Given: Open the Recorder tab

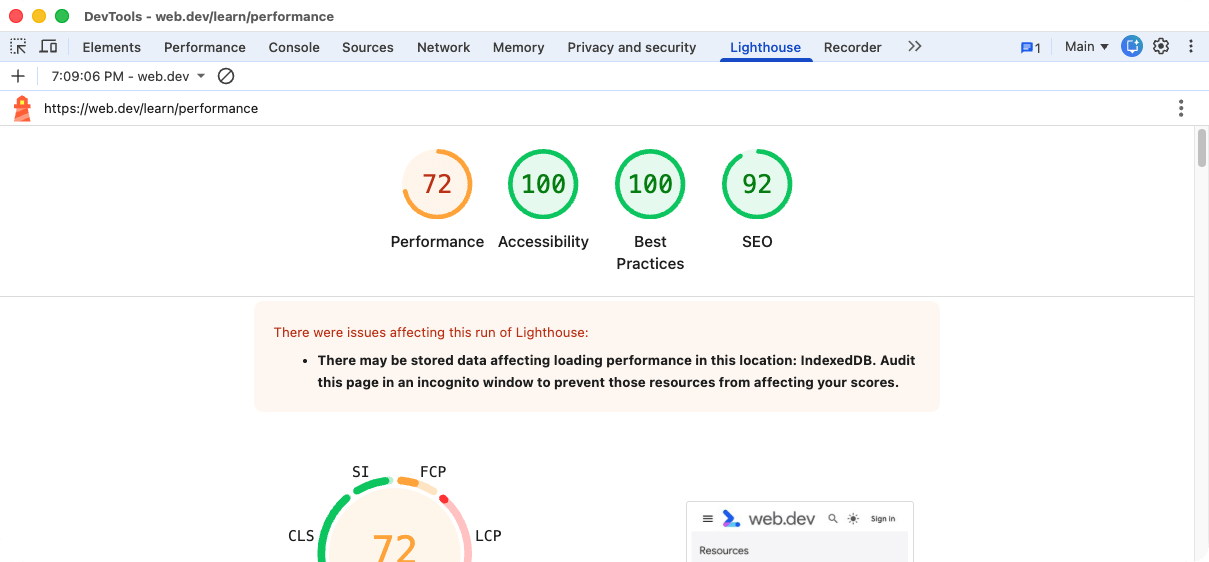Looking at the screenshot, I should pos(853,47).
